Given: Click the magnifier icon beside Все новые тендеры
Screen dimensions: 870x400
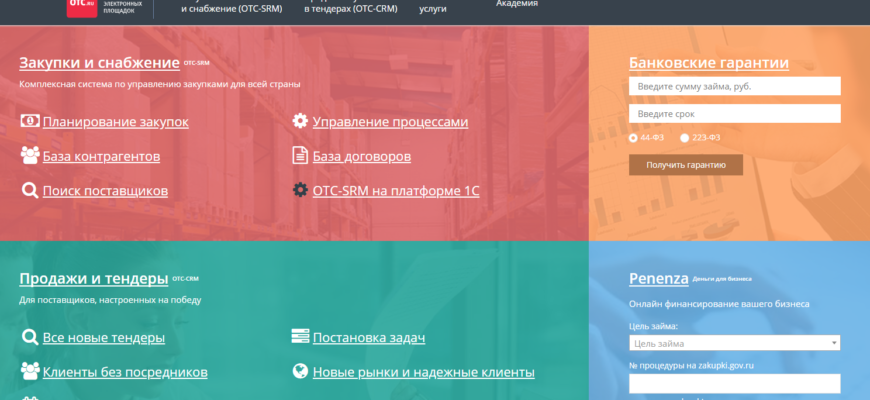Looking at the screenshot, I should point(30,337).
